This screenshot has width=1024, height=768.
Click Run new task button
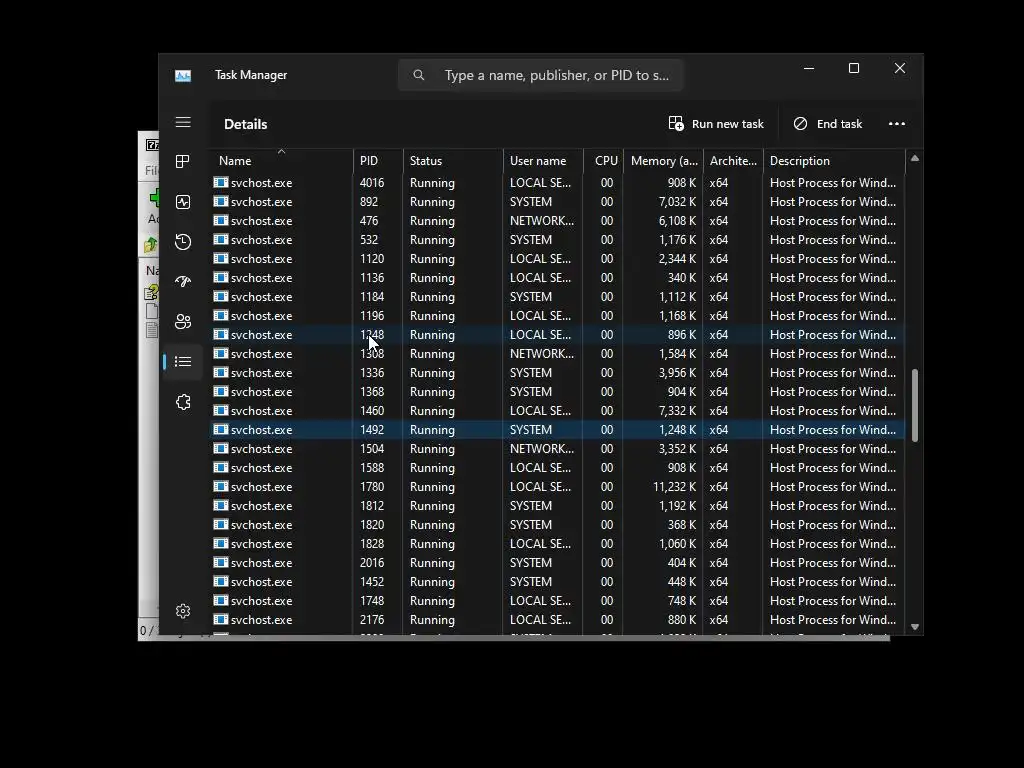click(x=716, y=123)
